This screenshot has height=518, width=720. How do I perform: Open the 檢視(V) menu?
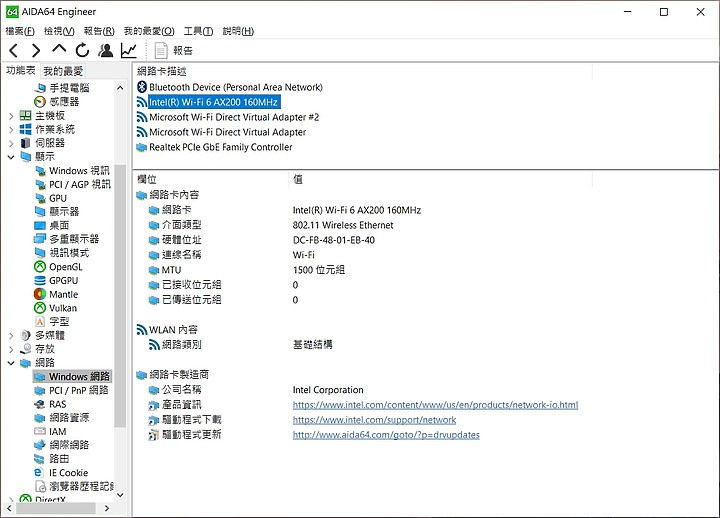tap(59, 31)
